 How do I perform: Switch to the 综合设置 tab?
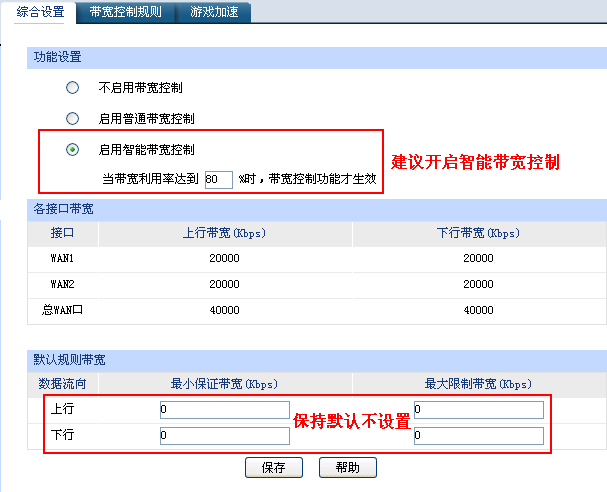point(40,12)
